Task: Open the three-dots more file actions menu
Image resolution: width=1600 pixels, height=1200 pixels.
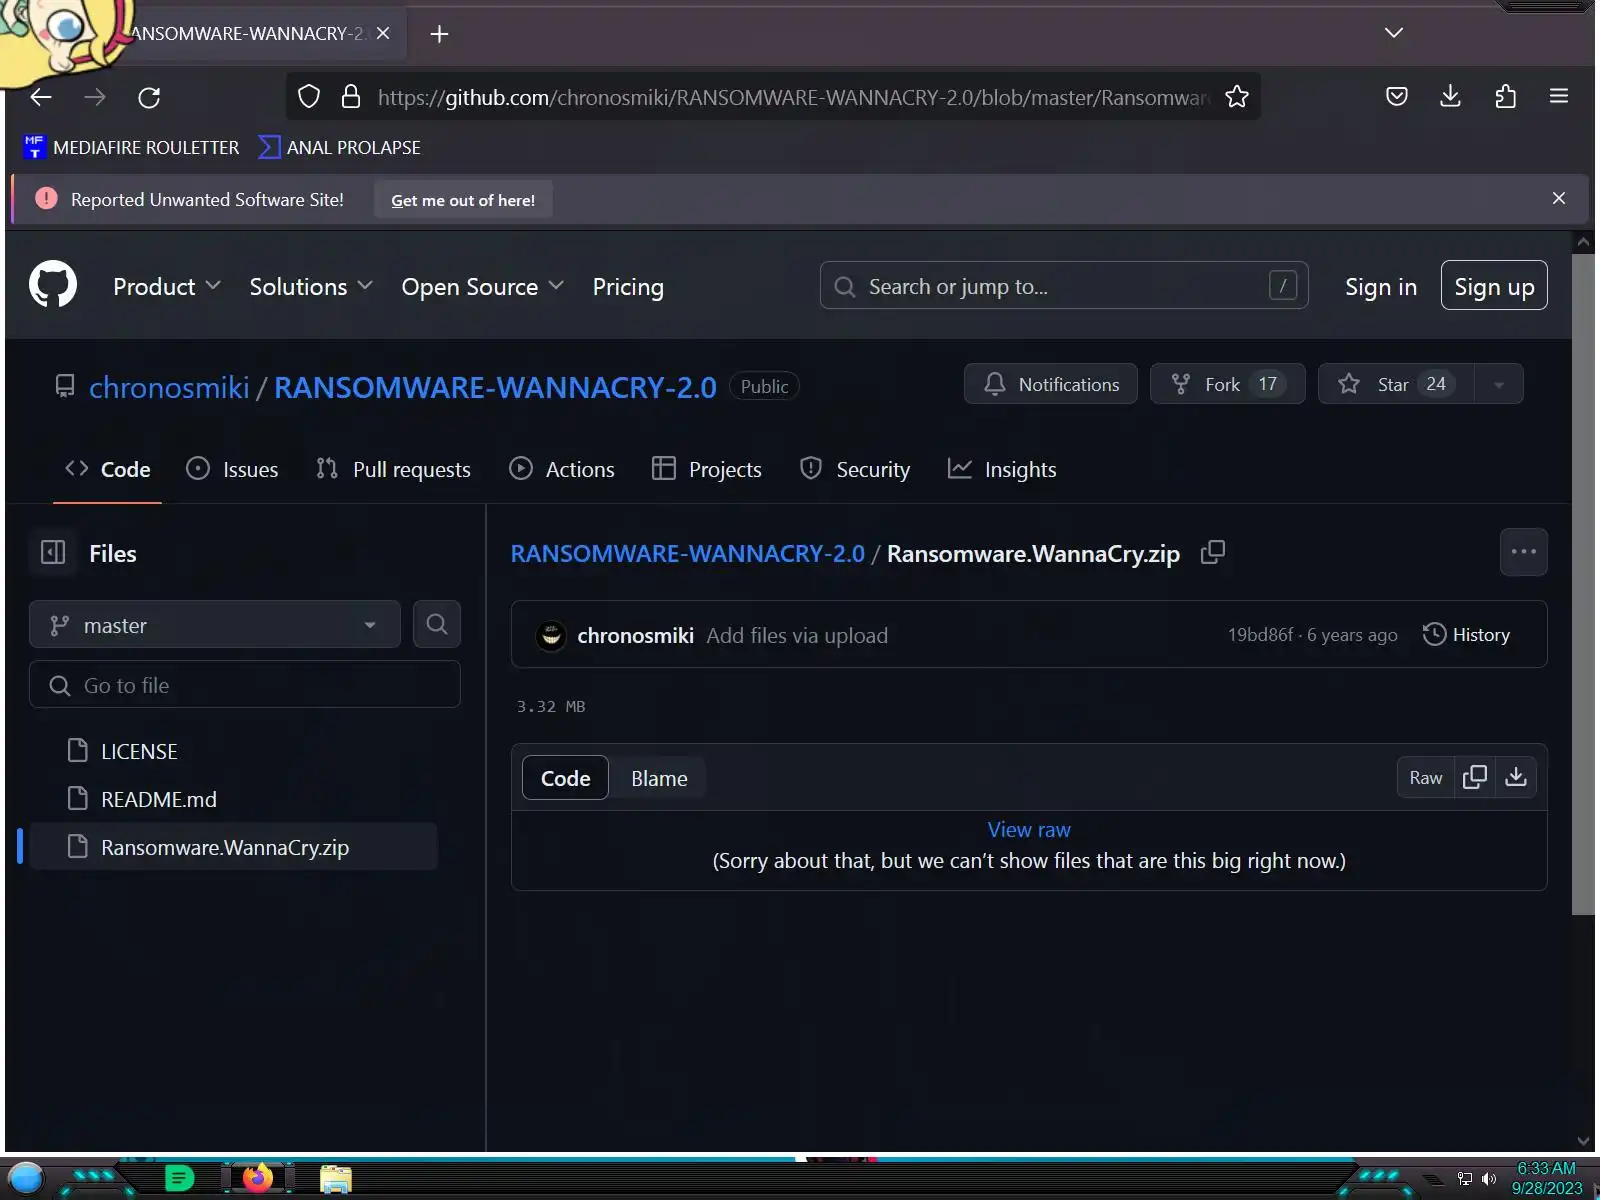Action: (1523, 552)
